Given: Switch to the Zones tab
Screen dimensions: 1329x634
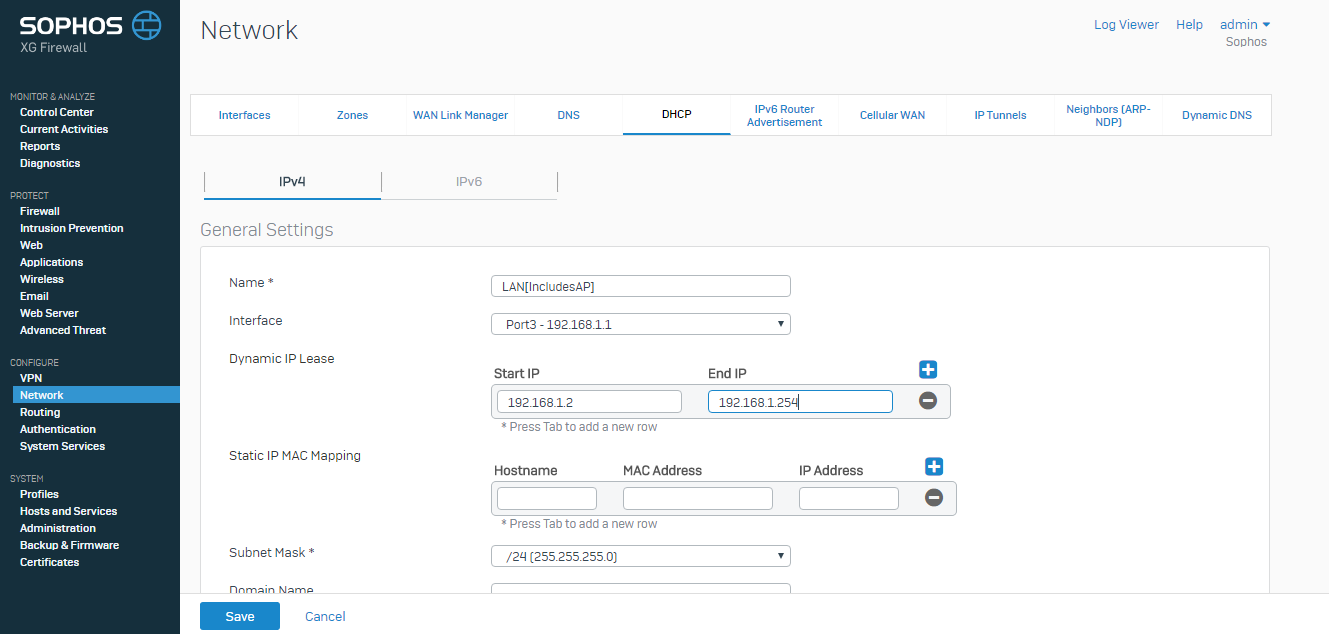Looking at the screenshot, I should click(352, 114).
